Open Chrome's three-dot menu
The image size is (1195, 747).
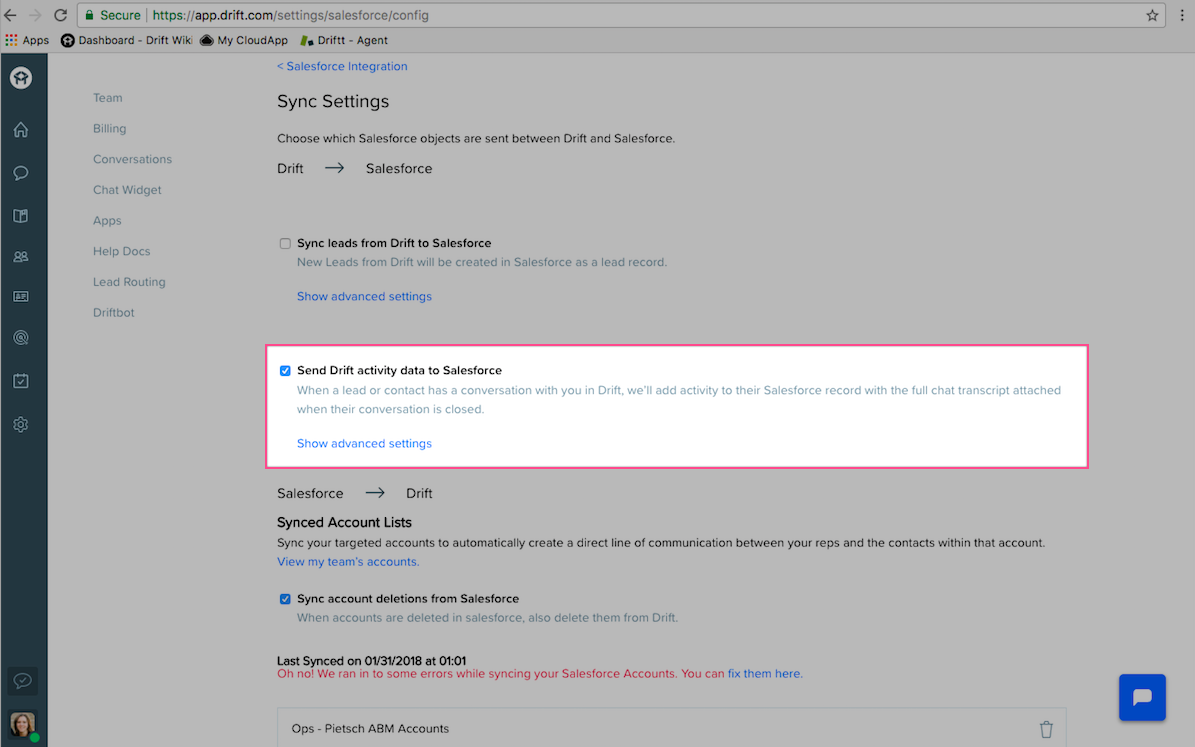tap(1182, 15)
